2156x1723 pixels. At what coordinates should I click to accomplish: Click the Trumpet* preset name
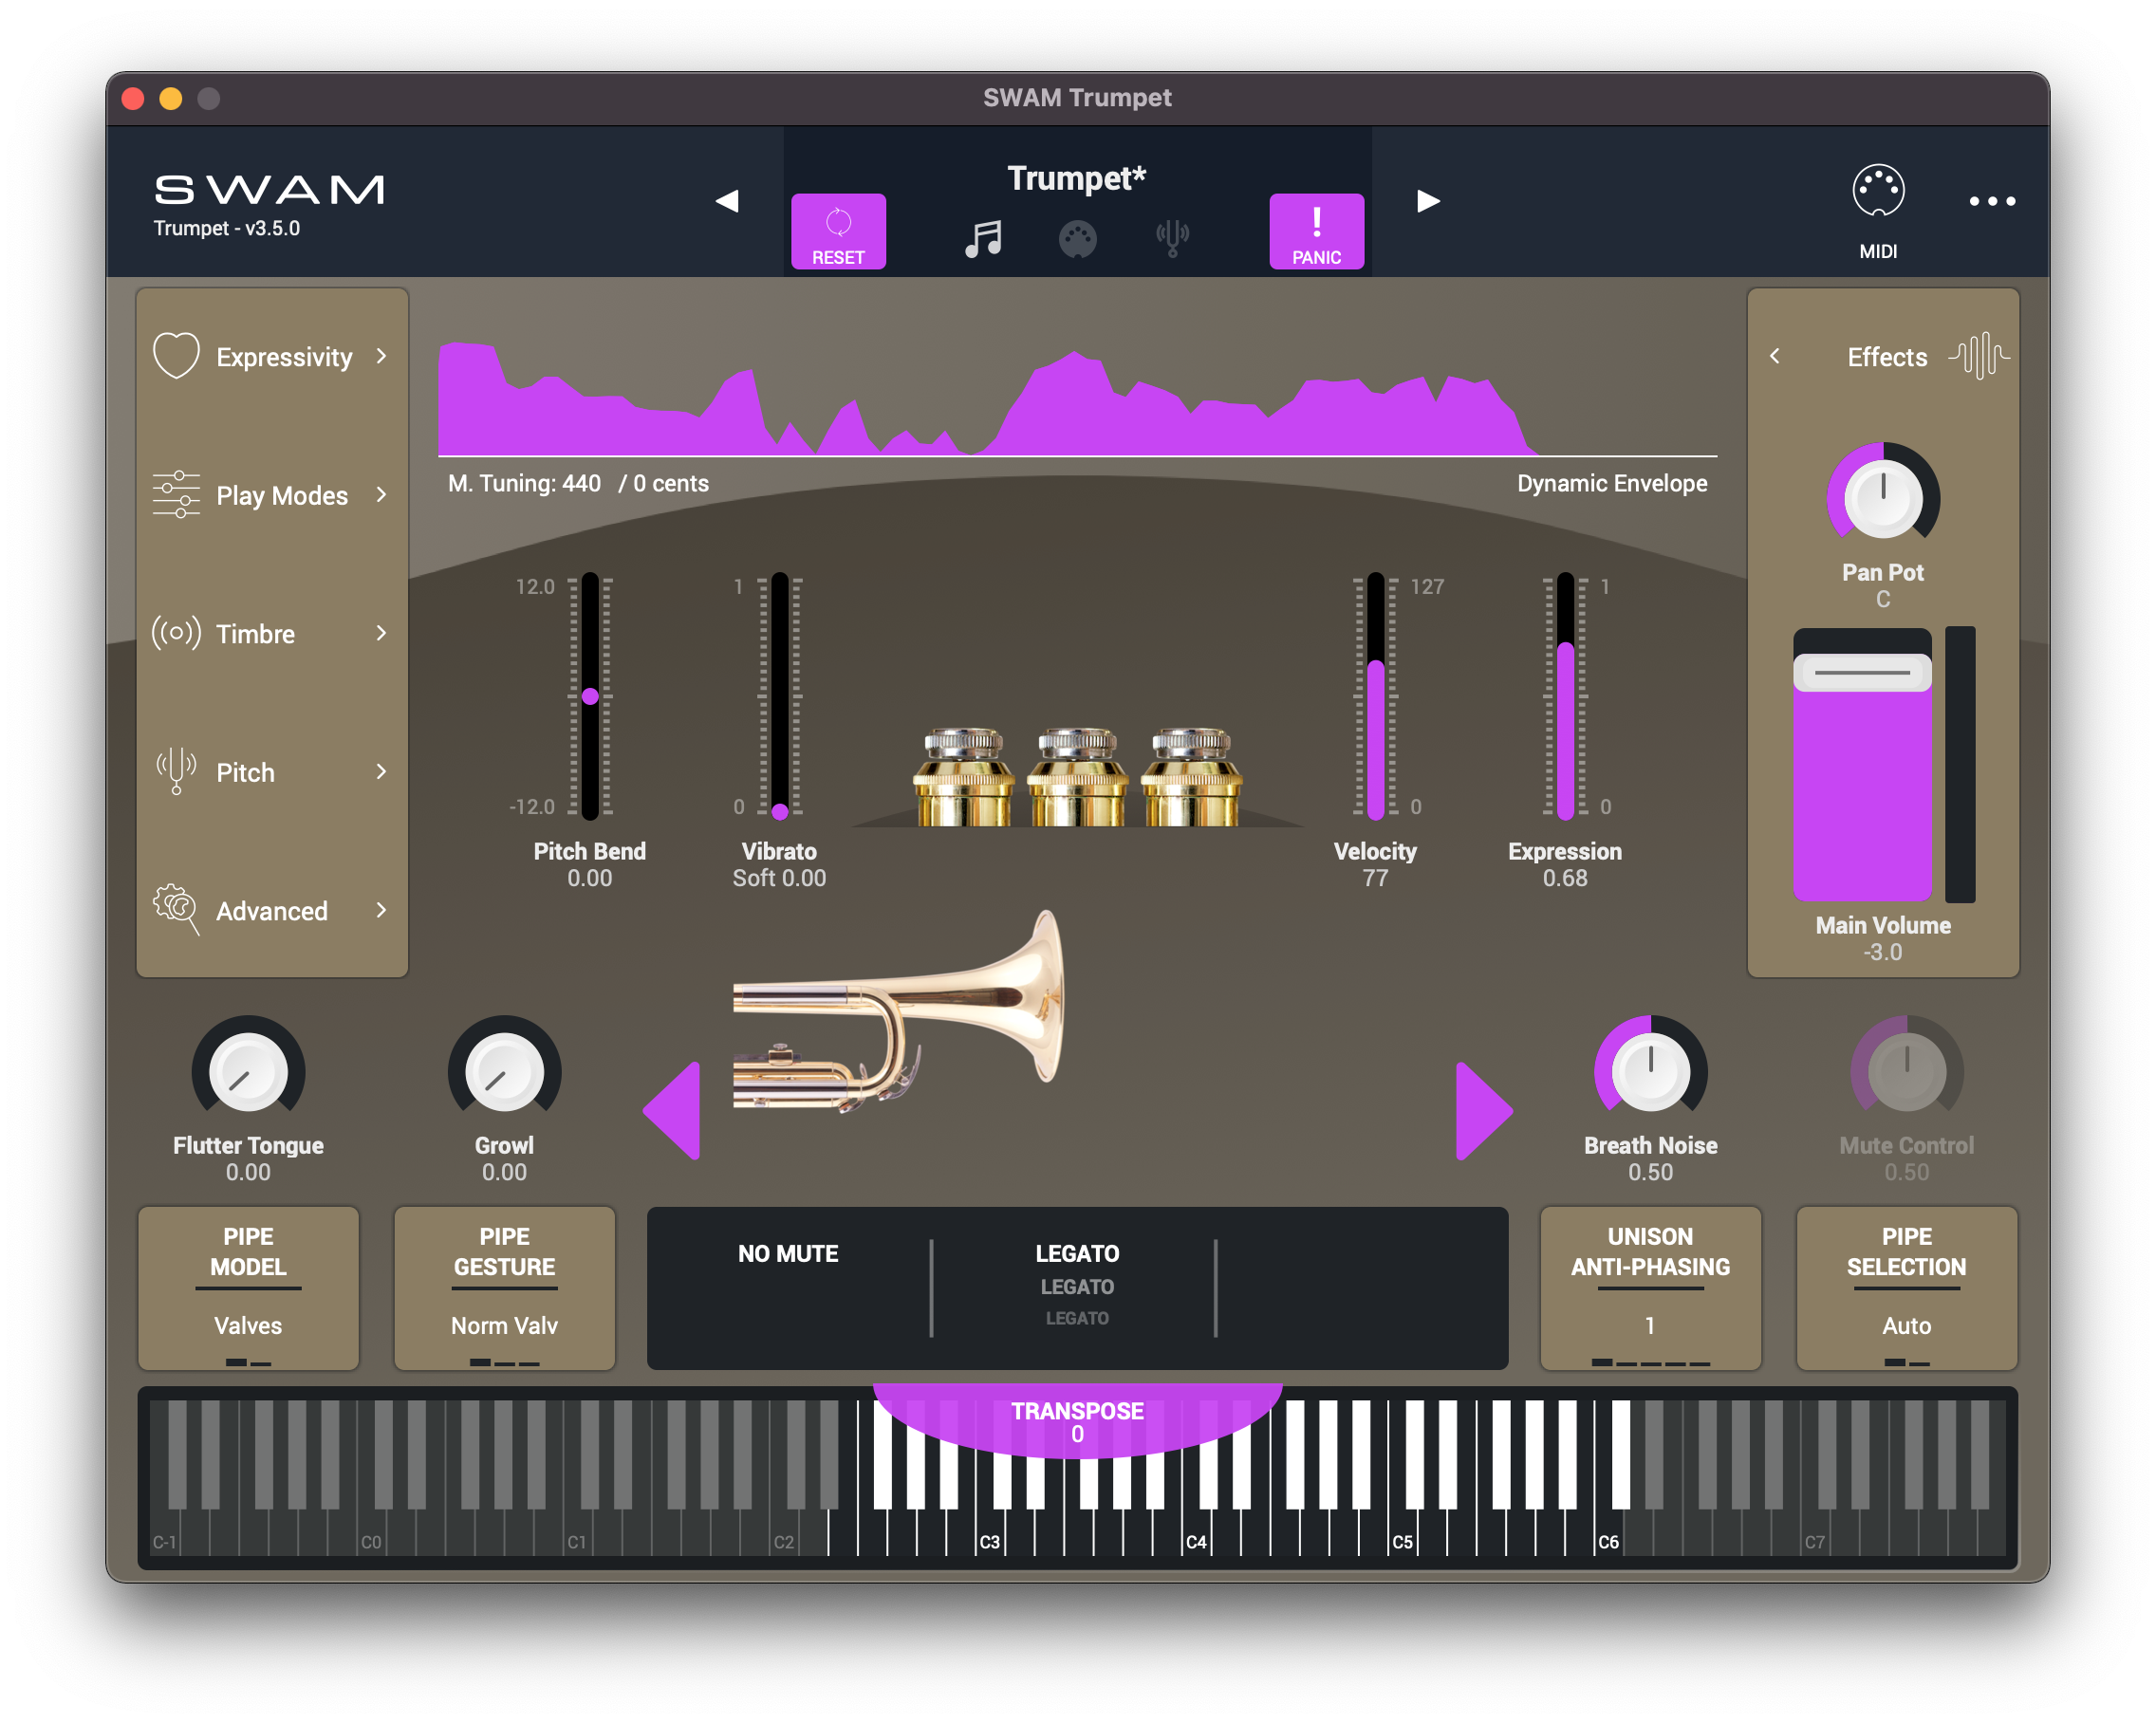[x=1077, y=178]
